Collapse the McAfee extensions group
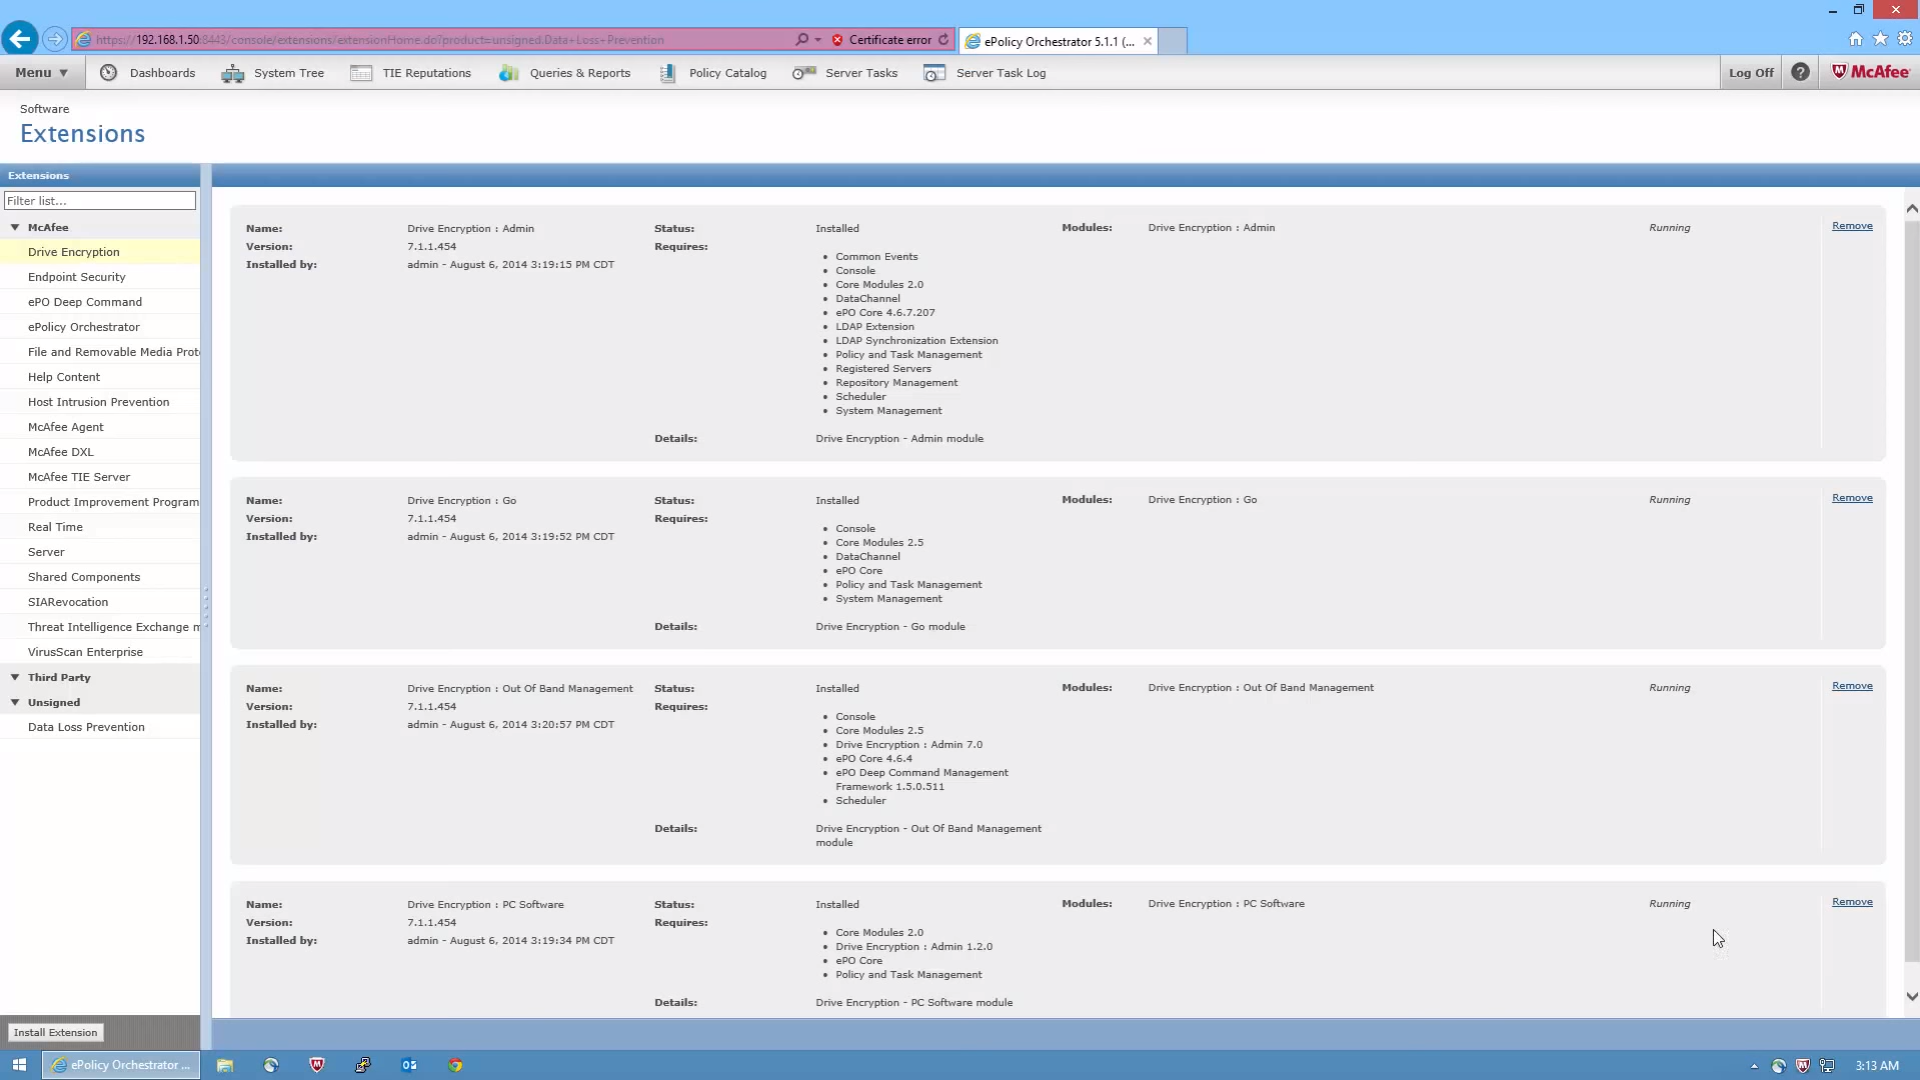This screenshot has height=1080, width=1920. [x=15, y=227]
